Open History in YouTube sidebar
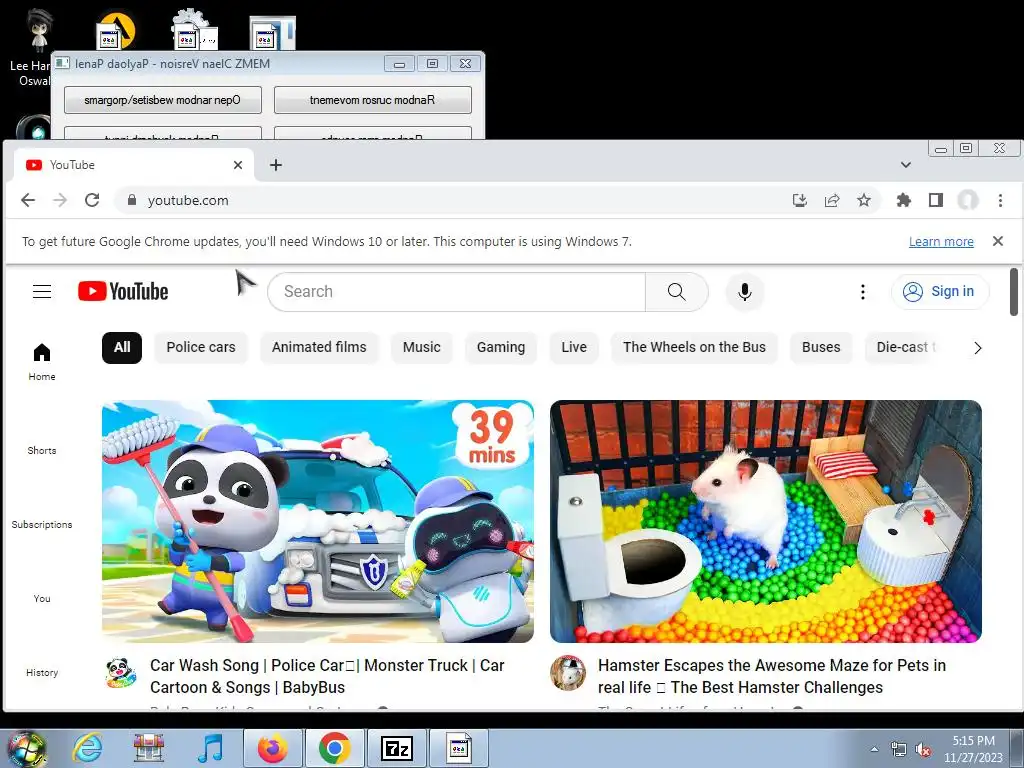1024x768 pixels. [x=42, y=672]
